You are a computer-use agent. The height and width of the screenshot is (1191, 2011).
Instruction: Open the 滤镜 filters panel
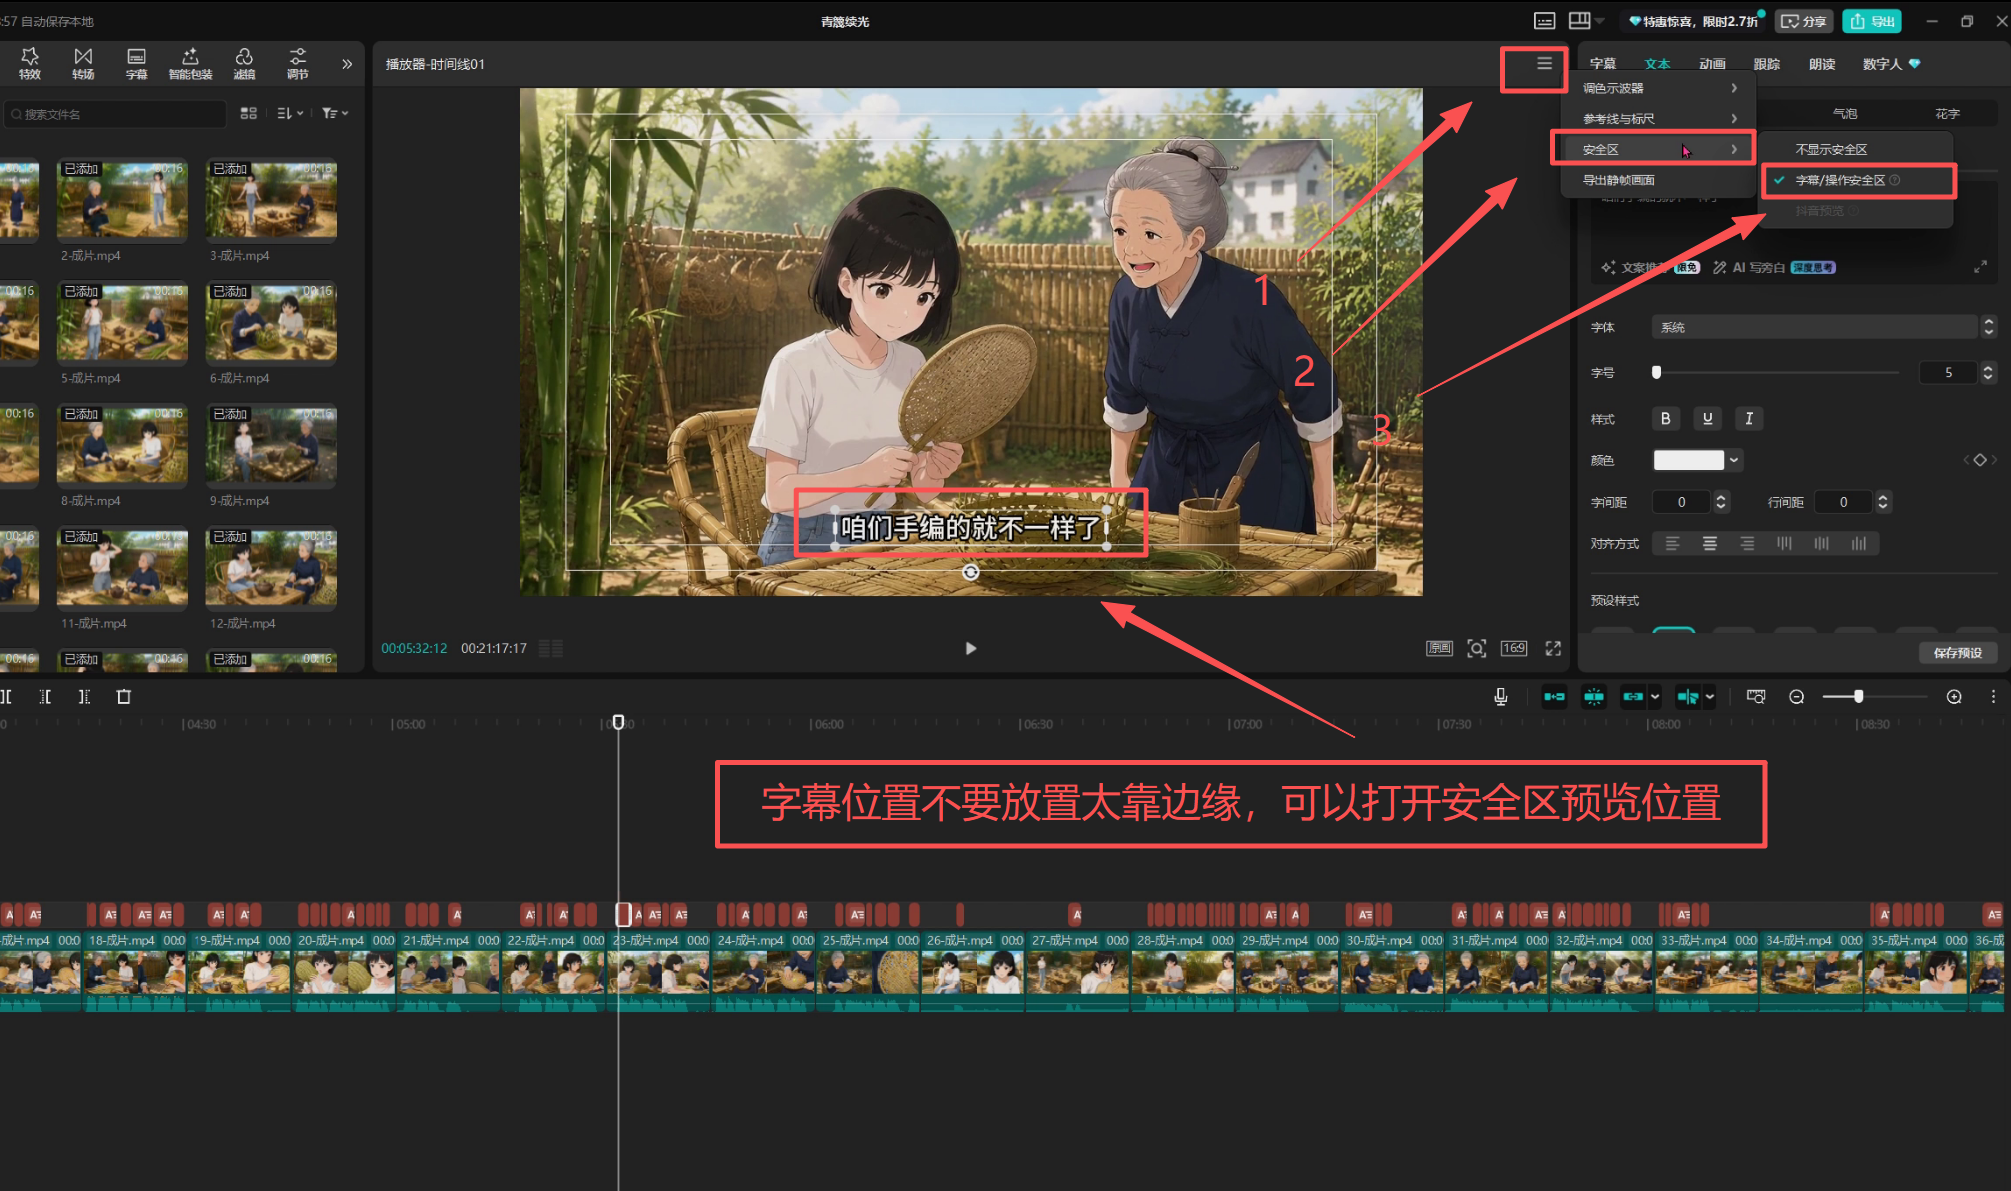[x=244, y=63]
